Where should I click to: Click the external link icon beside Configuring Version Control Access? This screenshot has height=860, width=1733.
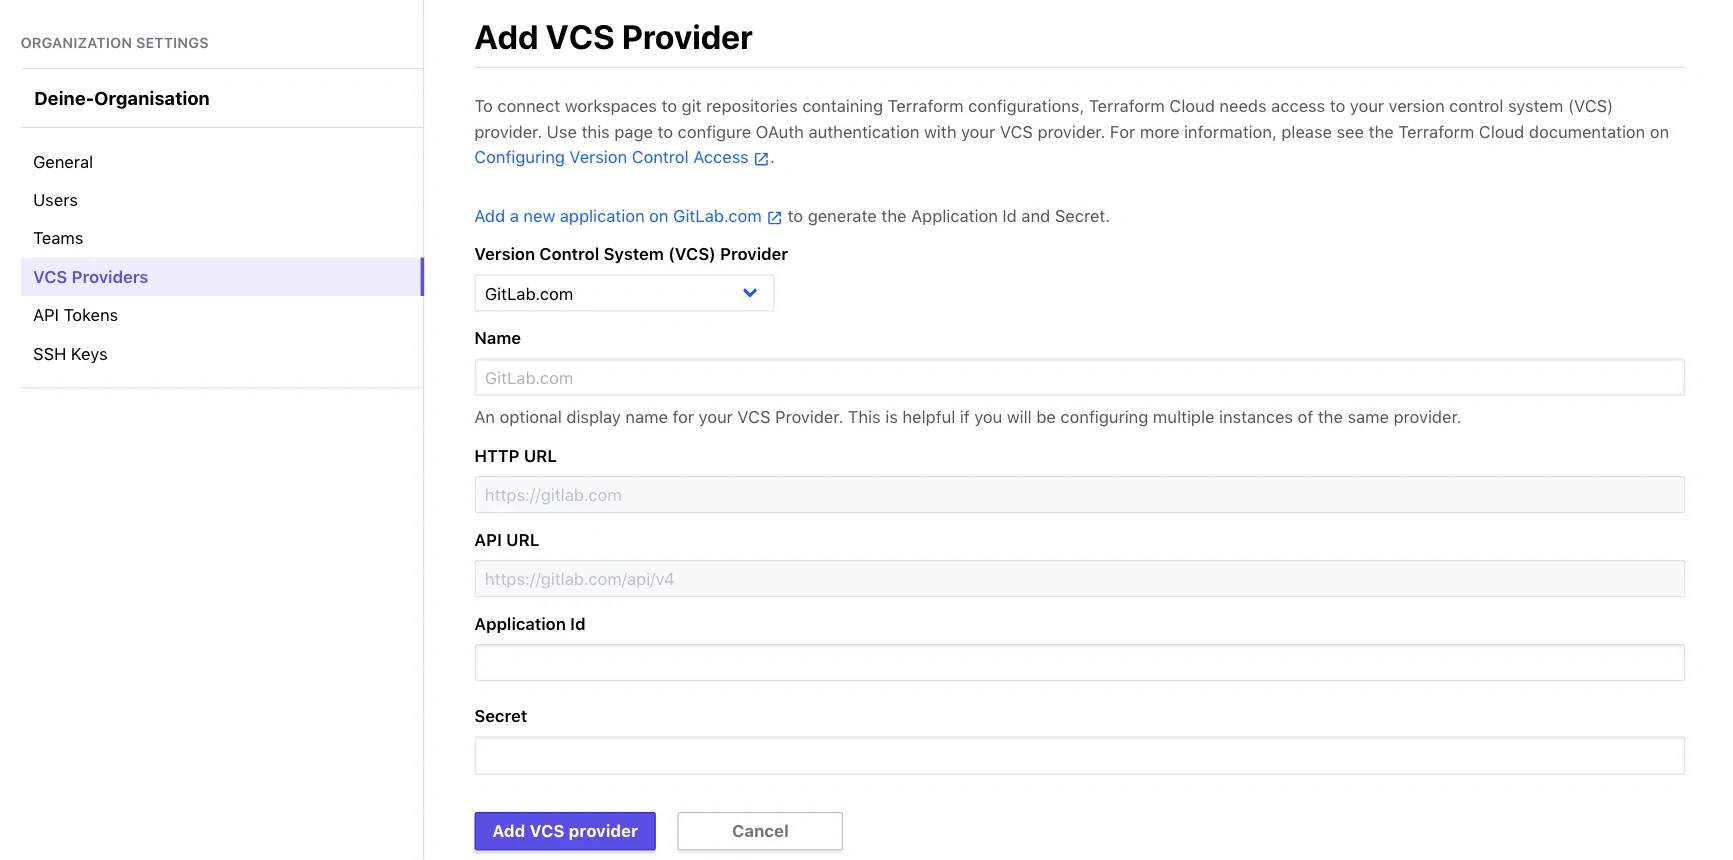761,157
